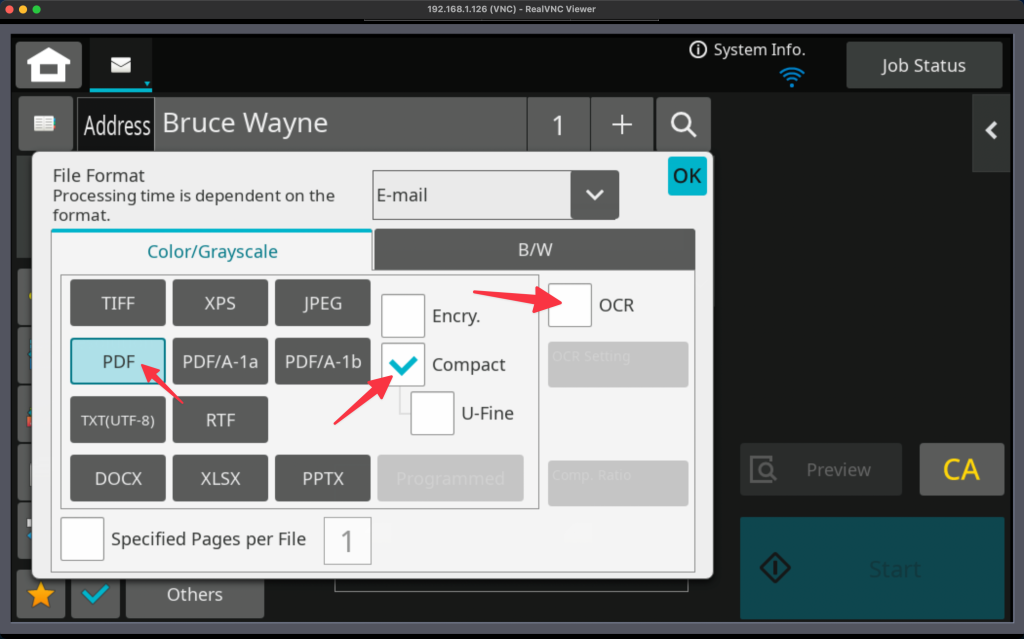Click the pages per file number field

(347, 541)
